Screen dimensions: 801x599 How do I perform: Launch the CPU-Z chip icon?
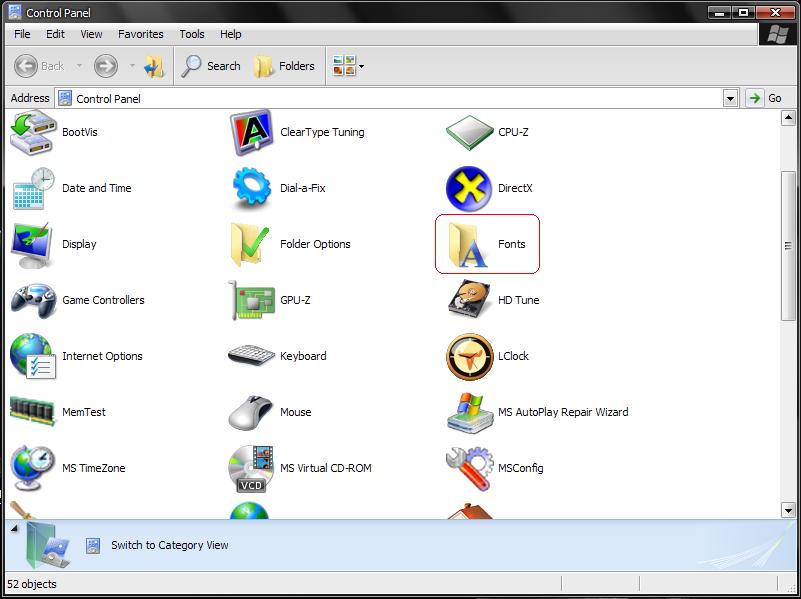pyautogui.click(x=469, y=132)
